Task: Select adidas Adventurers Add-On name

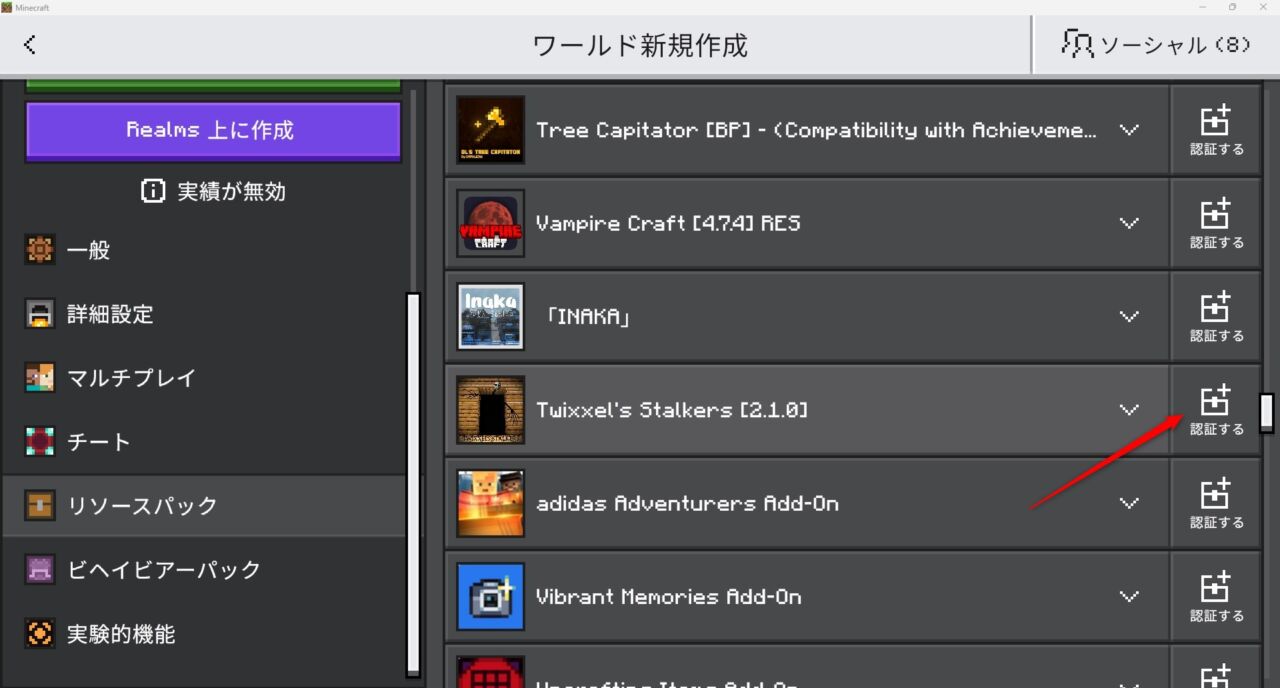Action: click(x=687, y=503)
